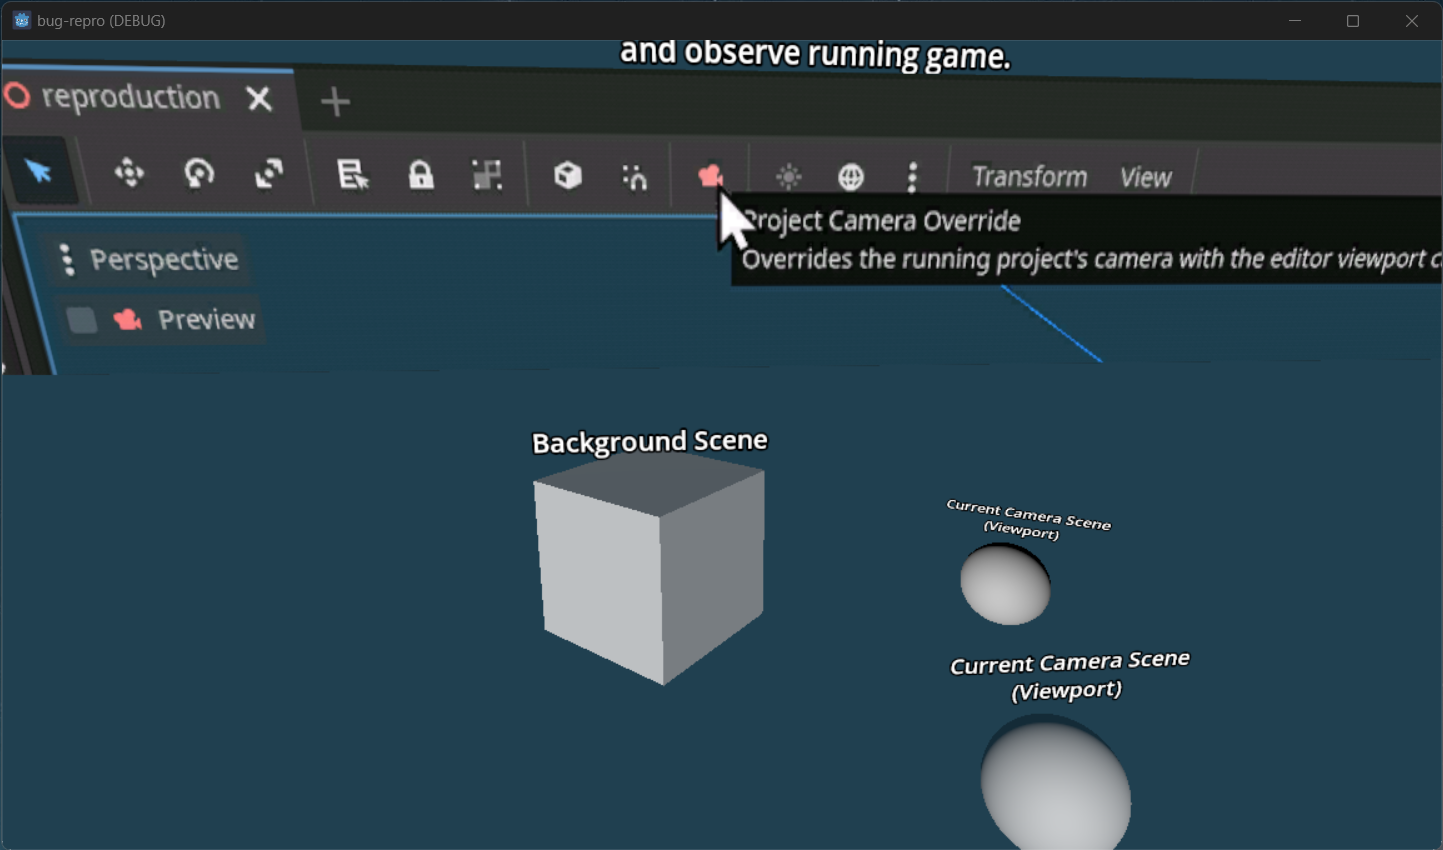1443x850 pixels.
Task: Select the Scale mode tool
Action: (x=268, y=175)
